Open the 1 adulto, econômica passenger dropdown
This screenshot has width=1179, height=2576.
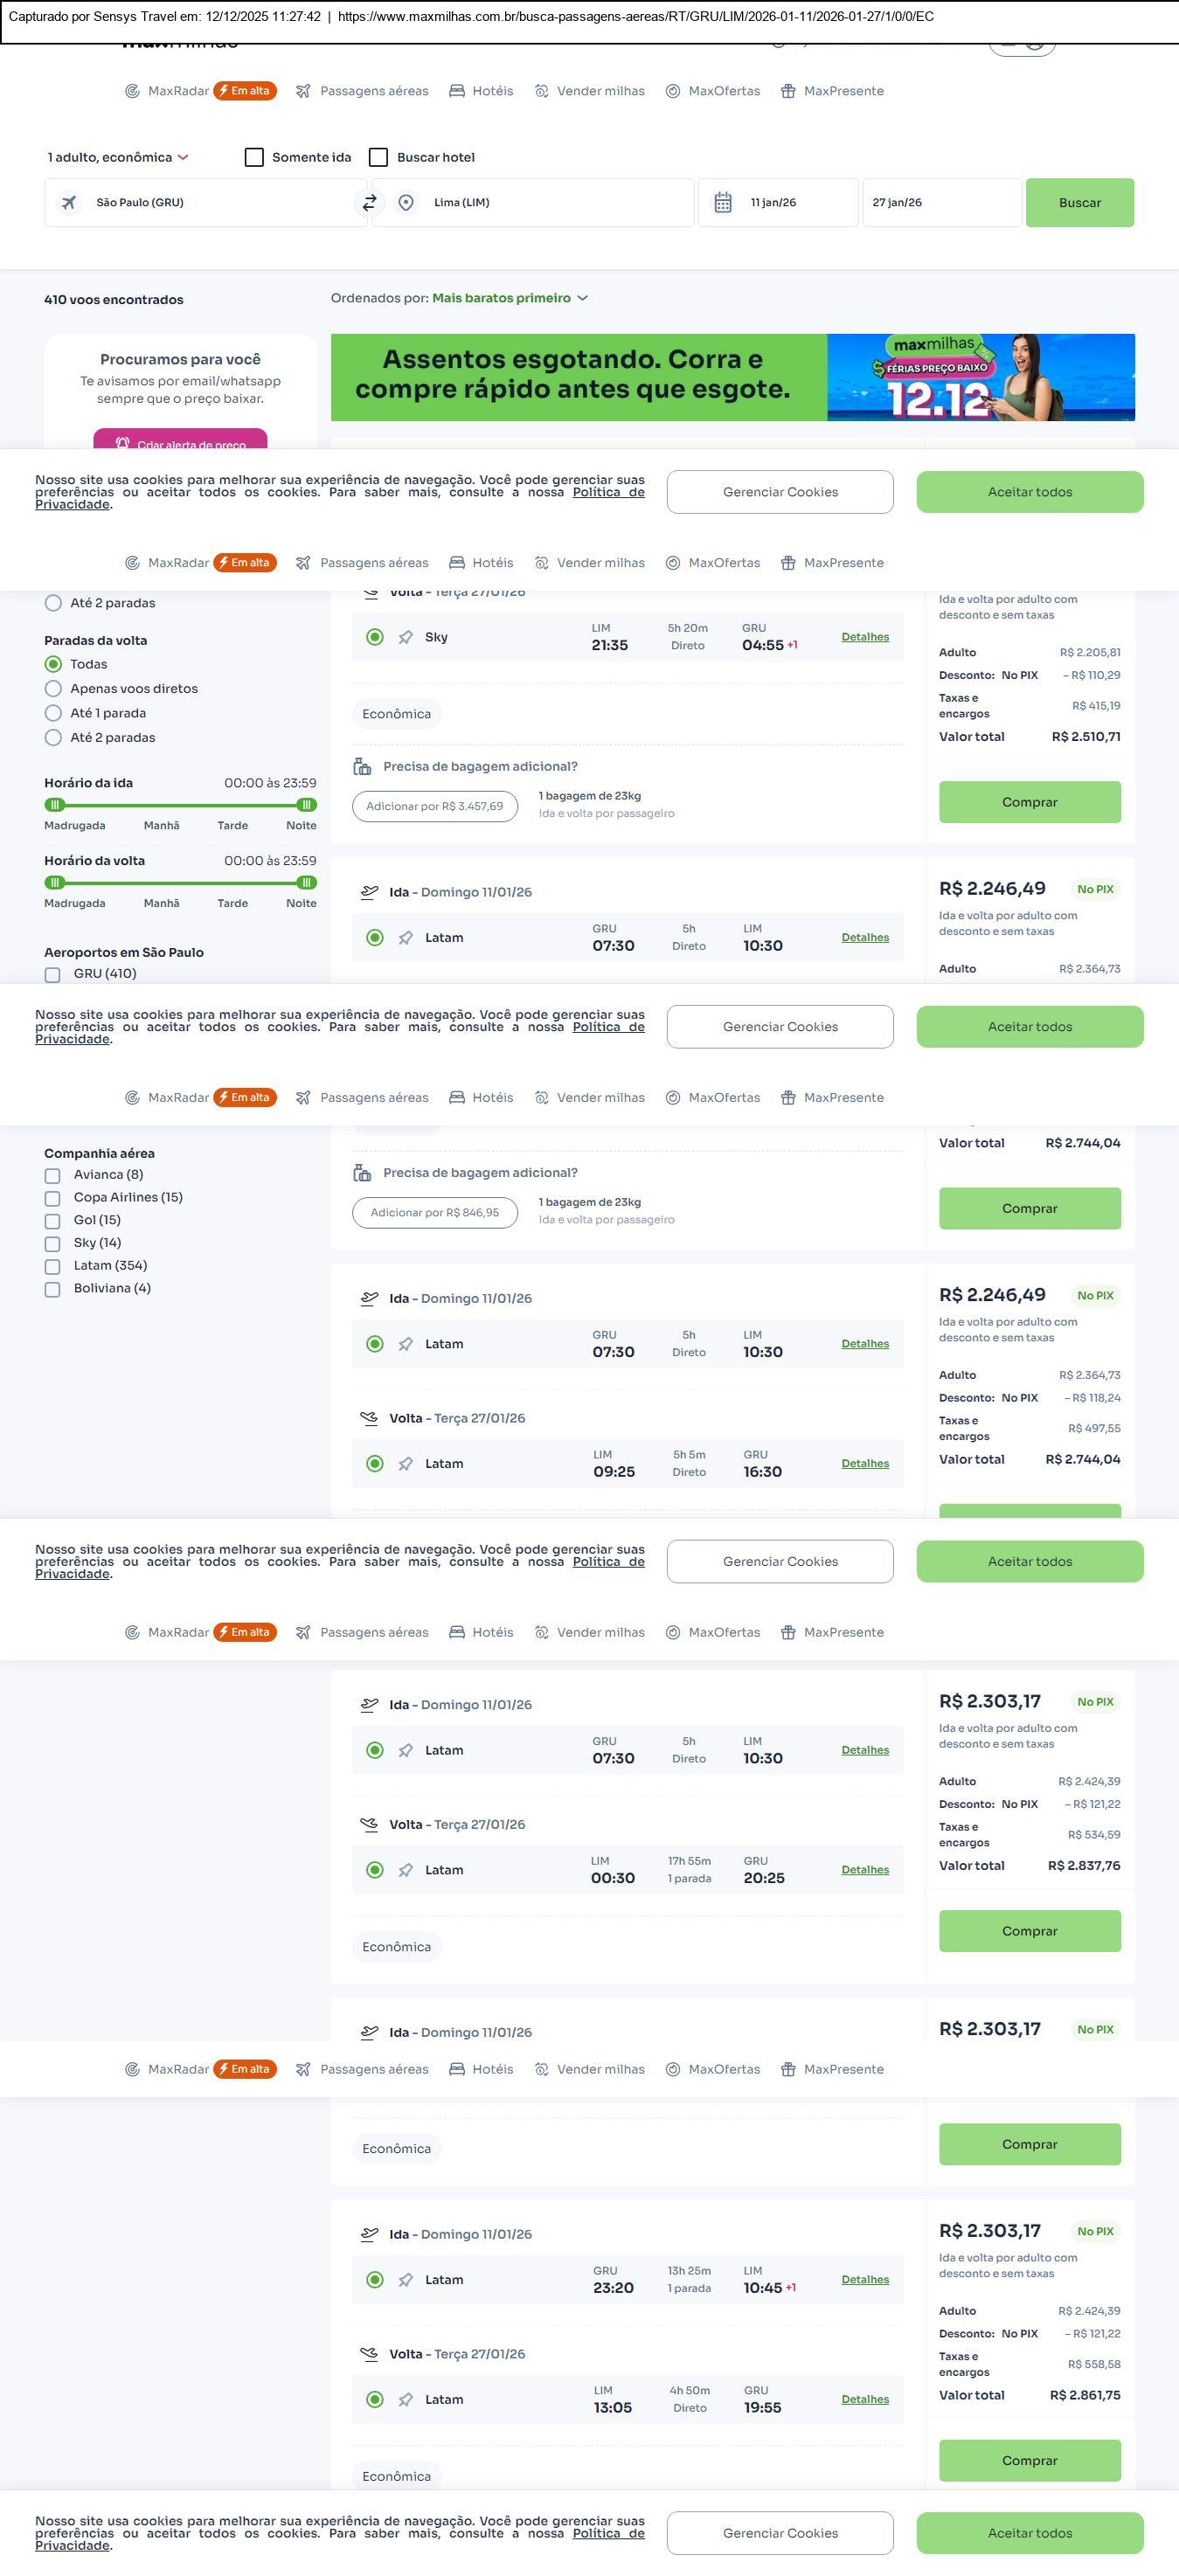pos(118,158)
